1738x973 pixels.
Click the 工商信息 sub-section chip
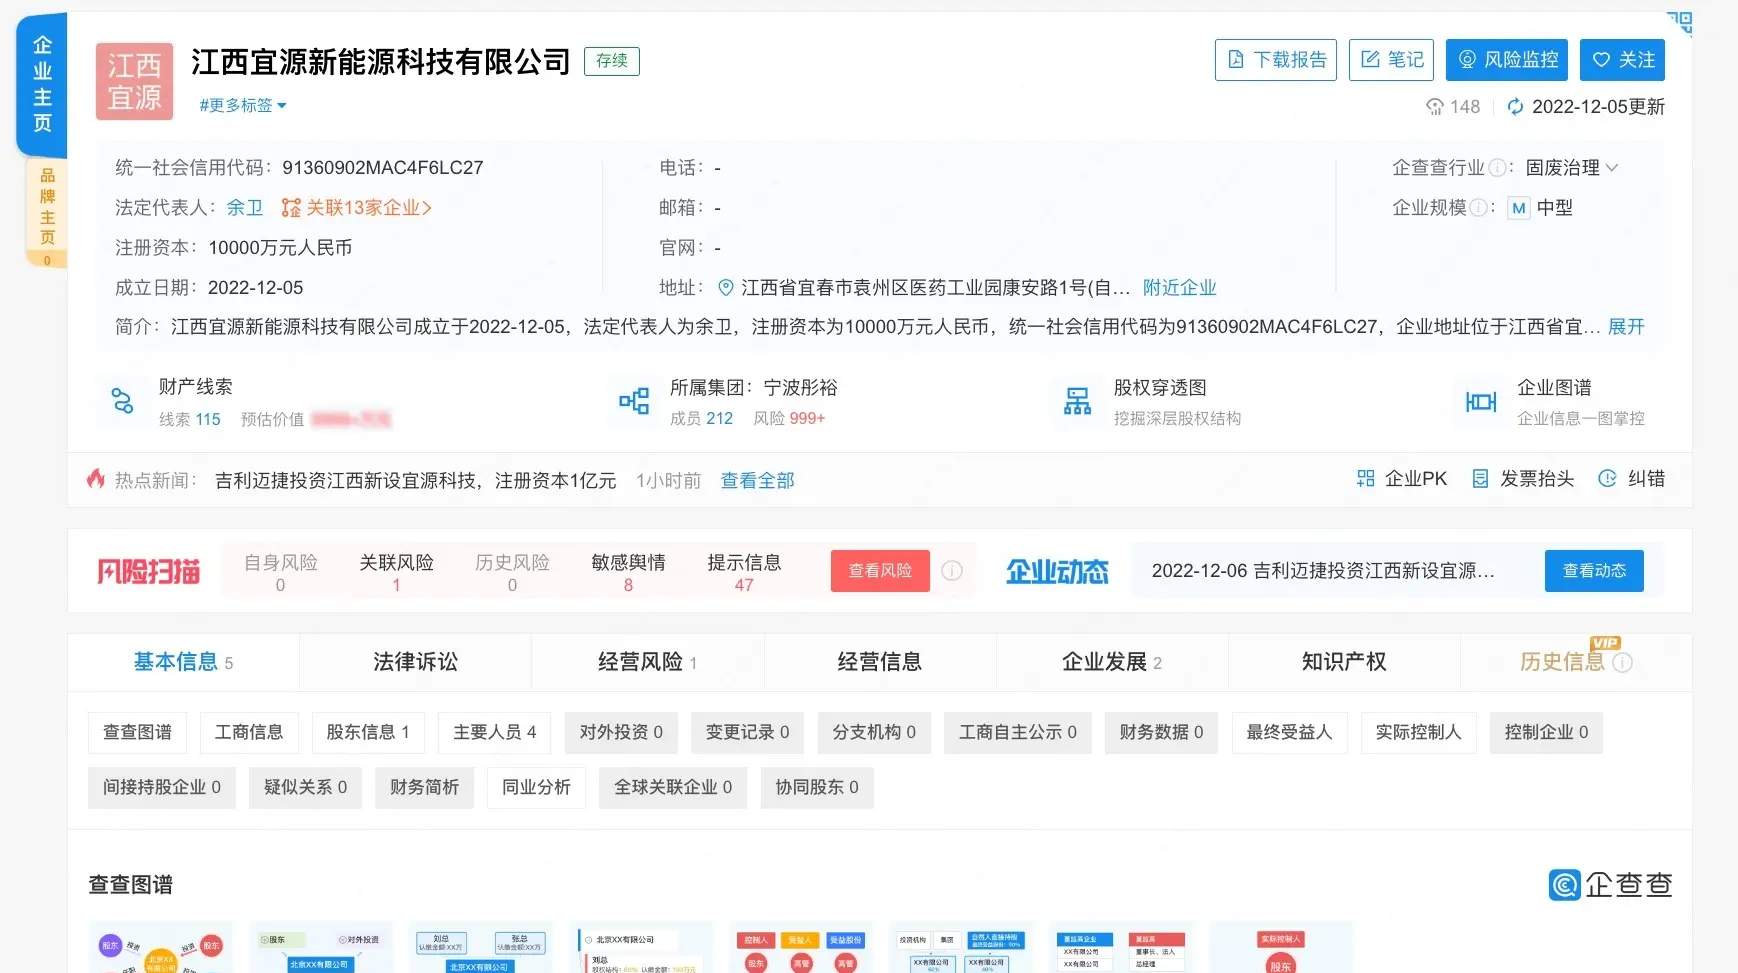(249, 733)
